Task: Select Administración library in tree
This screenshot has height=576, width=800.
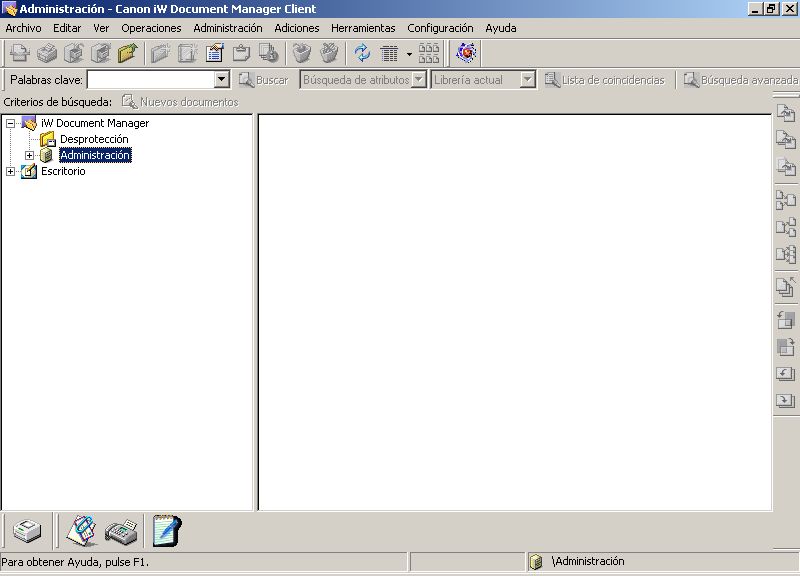Action: click(95, 155)
